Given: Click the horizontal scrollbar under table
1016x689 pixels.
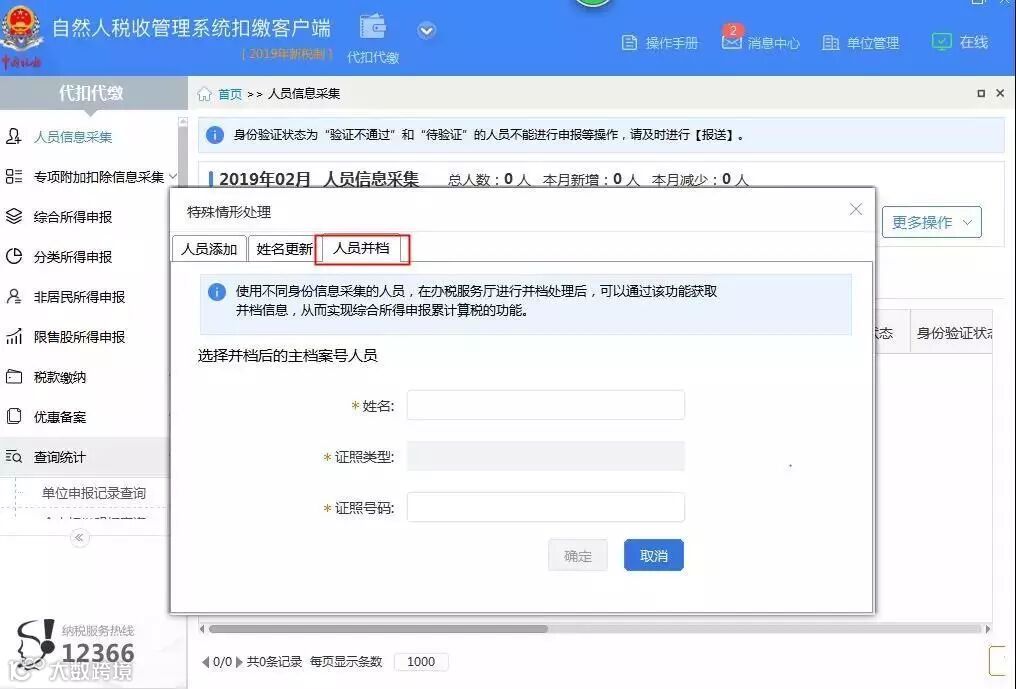Looking at the screenshot, I should (378, 629).
